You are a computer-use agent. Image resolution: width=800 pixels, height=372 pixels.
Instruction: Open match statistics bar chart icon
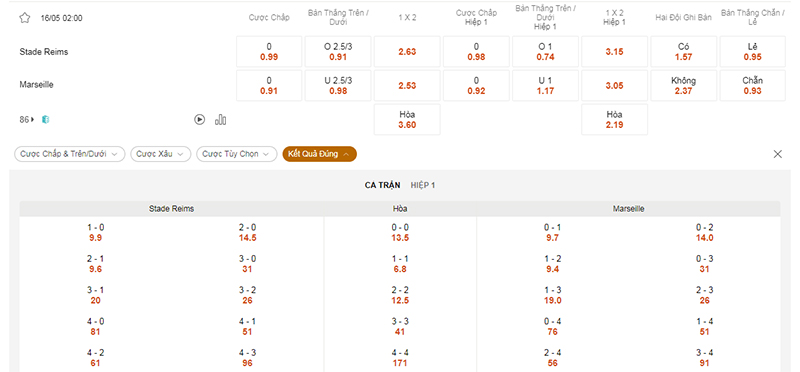click(x=220, y=119)
